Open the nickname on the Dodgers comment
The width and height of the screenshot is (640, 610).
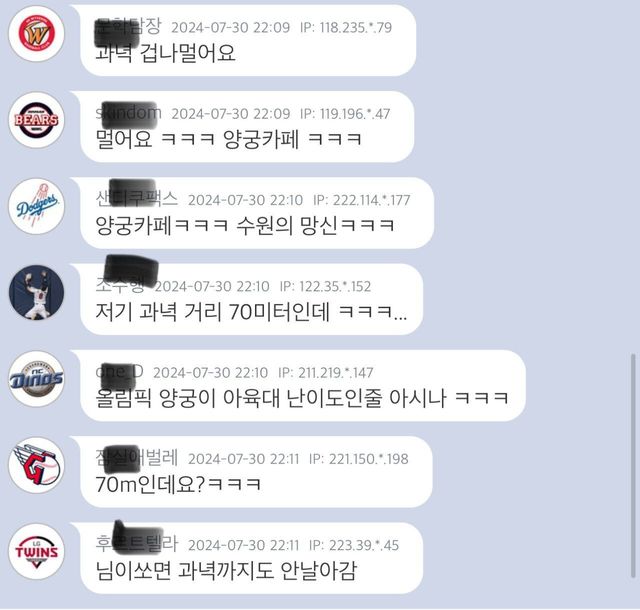137,199
